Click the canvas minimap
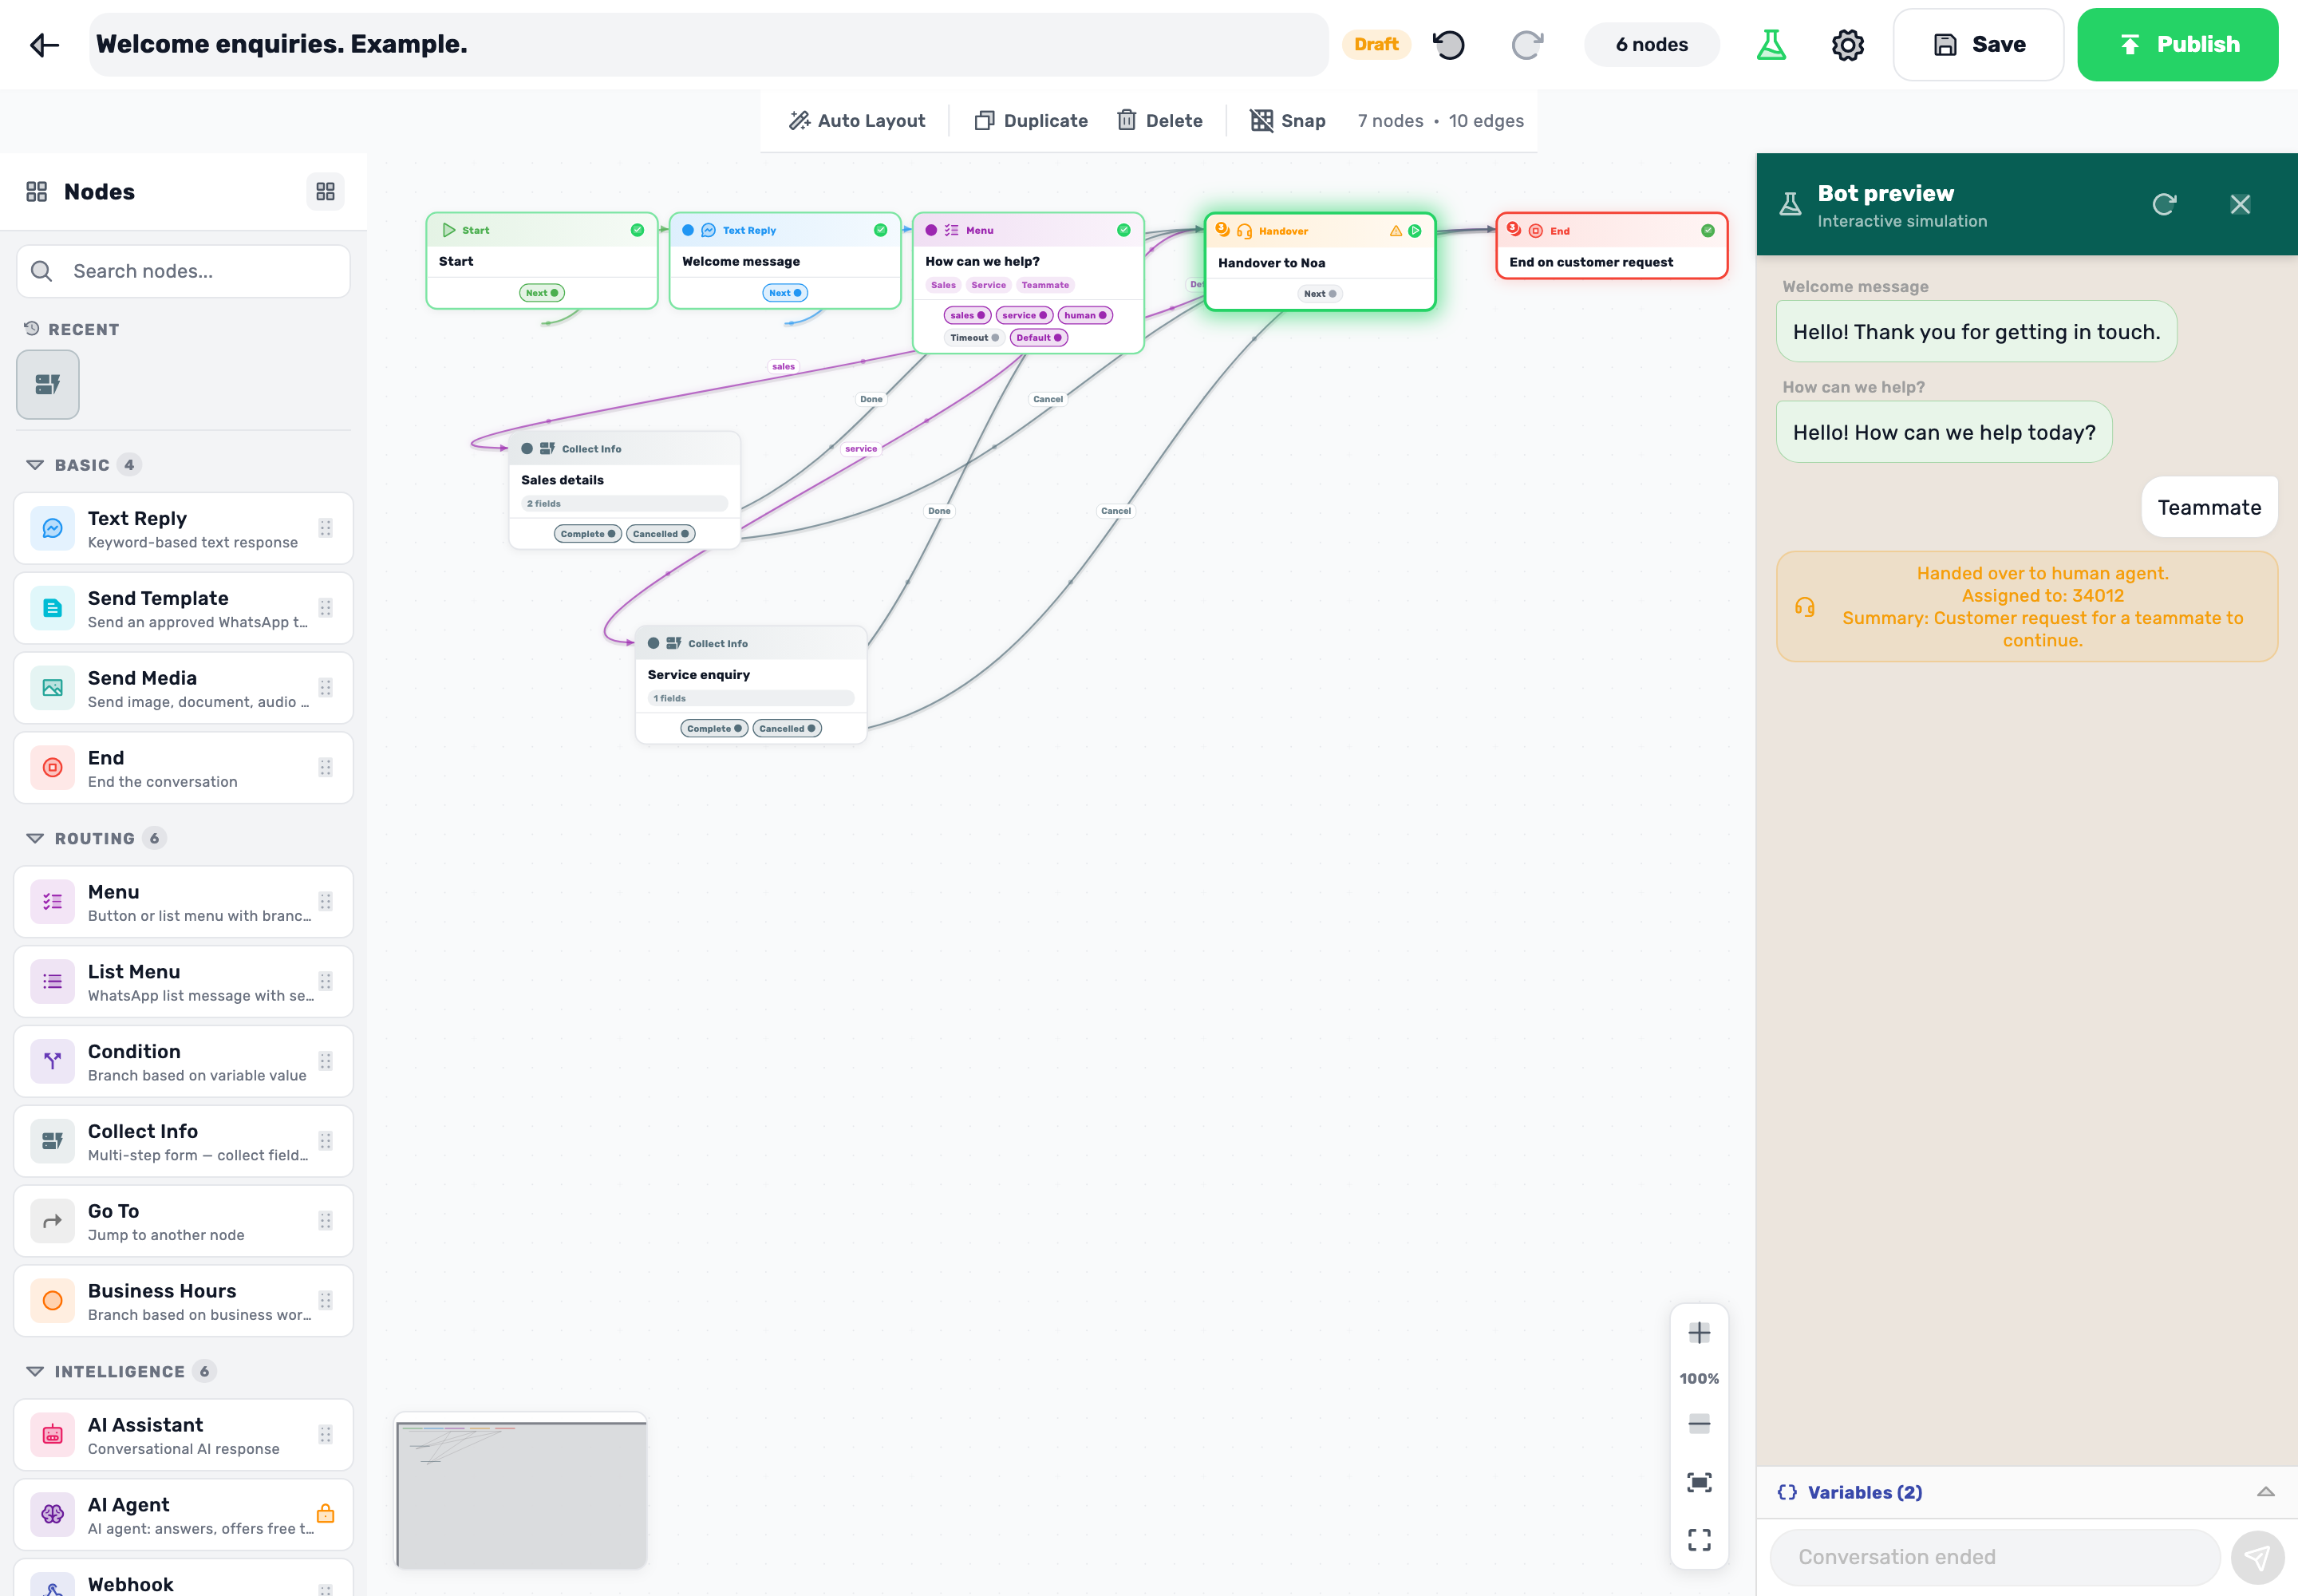2298x1596 pixels. 521,1490
